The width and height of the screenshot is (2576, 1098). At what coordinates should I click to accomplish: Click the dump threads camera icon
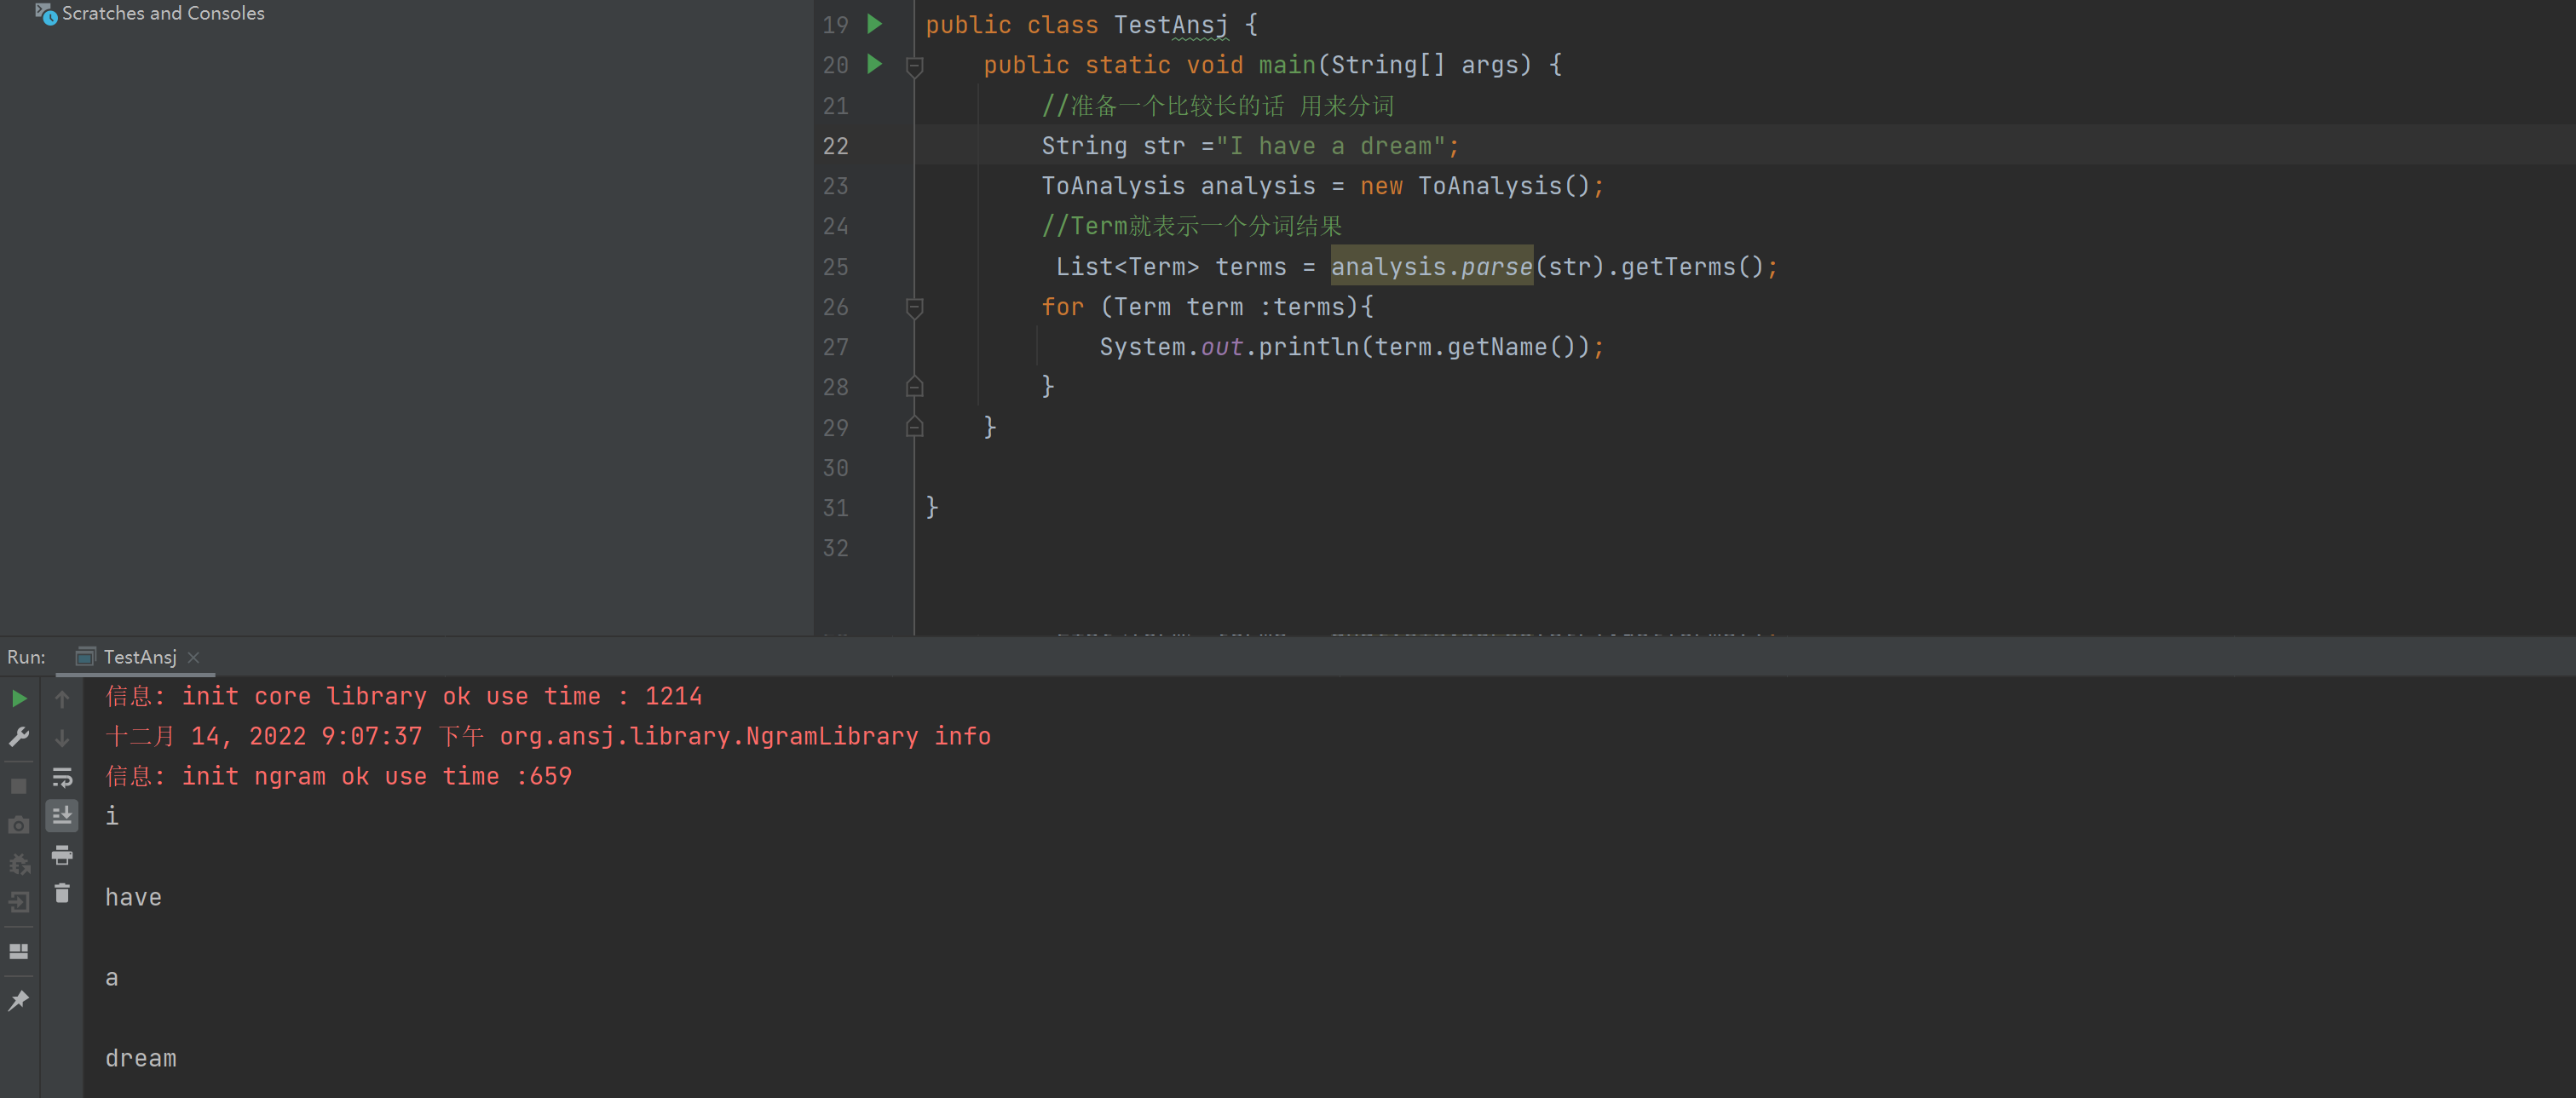click(19, 825)
